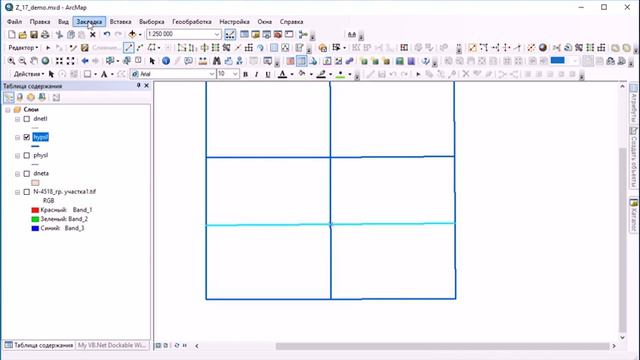640x360 pixels.
Task: Switch to List By Drawing Order view
Action: pyautogui.click(x=9, y=98)
